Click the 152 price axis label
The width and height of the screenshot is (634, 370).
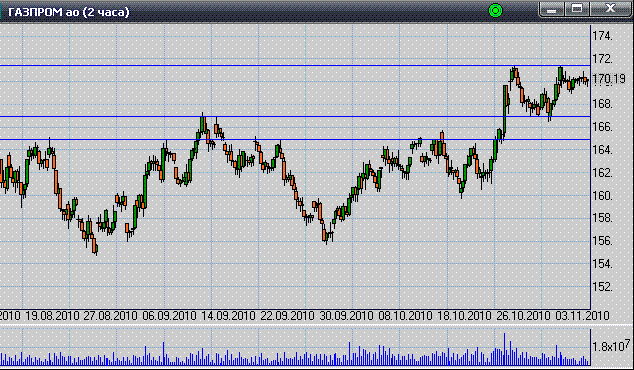(x=602, y=287)
